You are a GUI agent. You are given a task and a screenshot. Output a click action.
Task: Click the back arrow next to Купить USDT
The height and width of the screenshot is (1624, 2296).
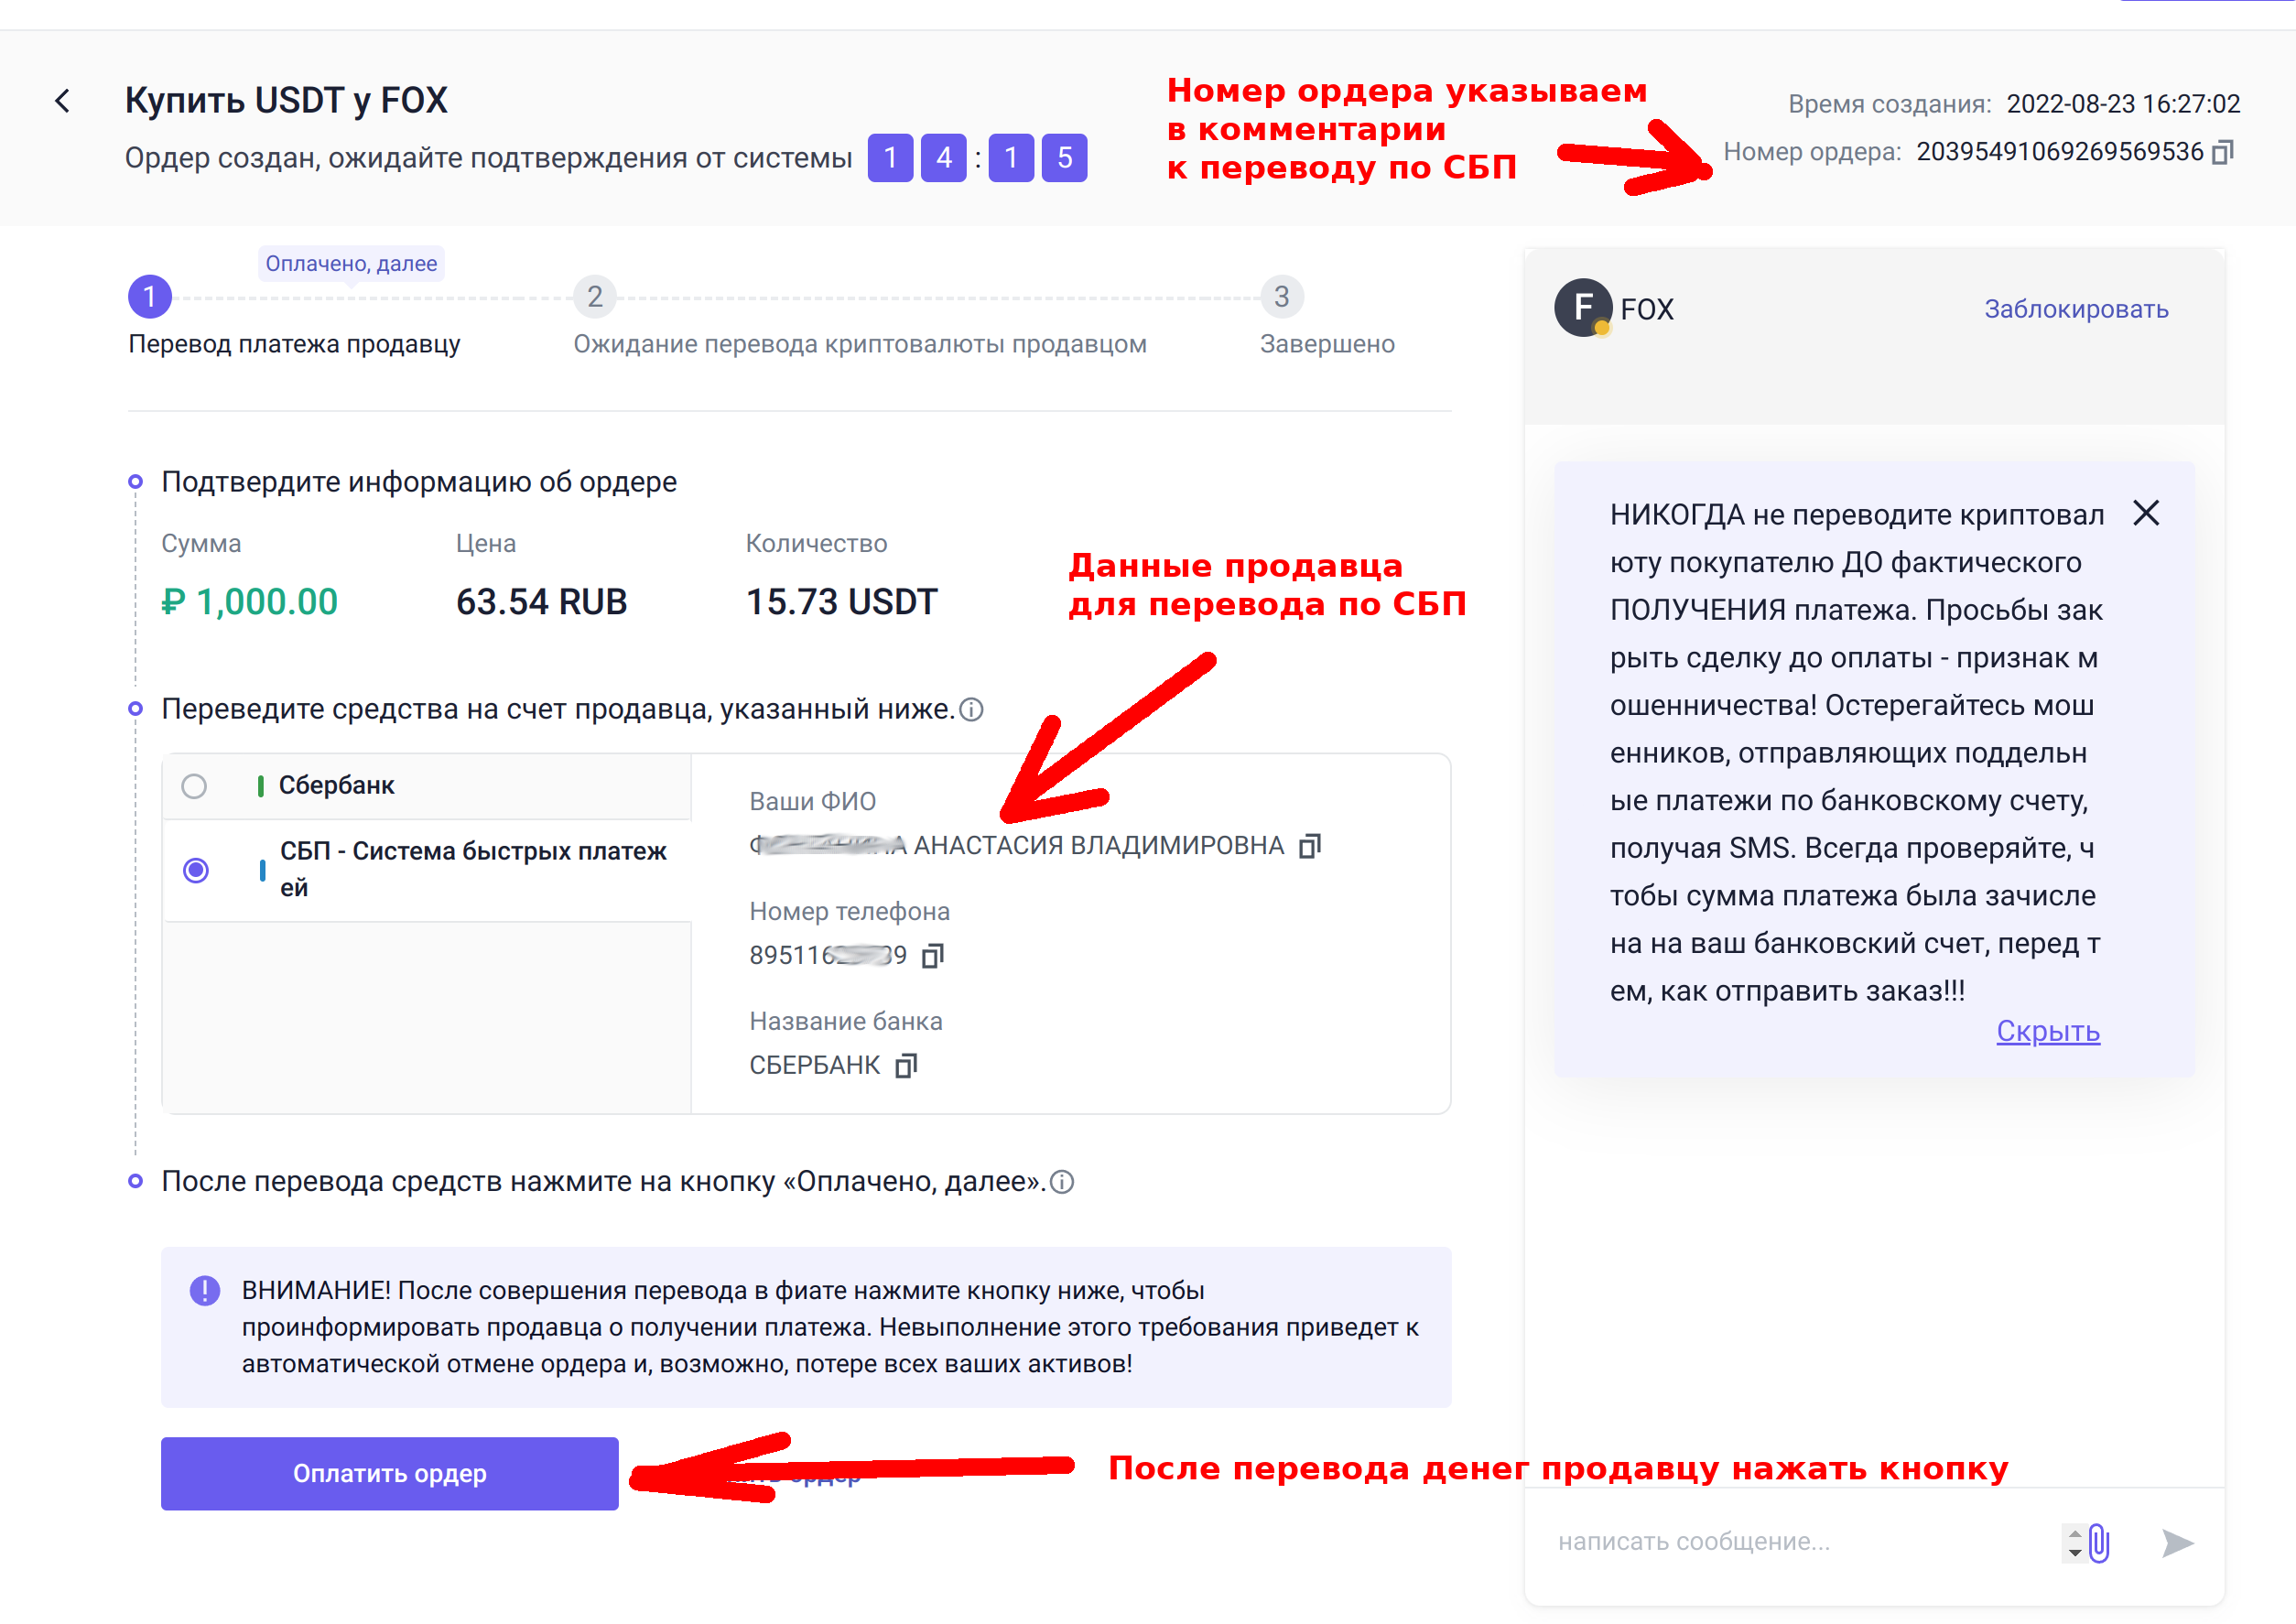[x=63, y=101]
